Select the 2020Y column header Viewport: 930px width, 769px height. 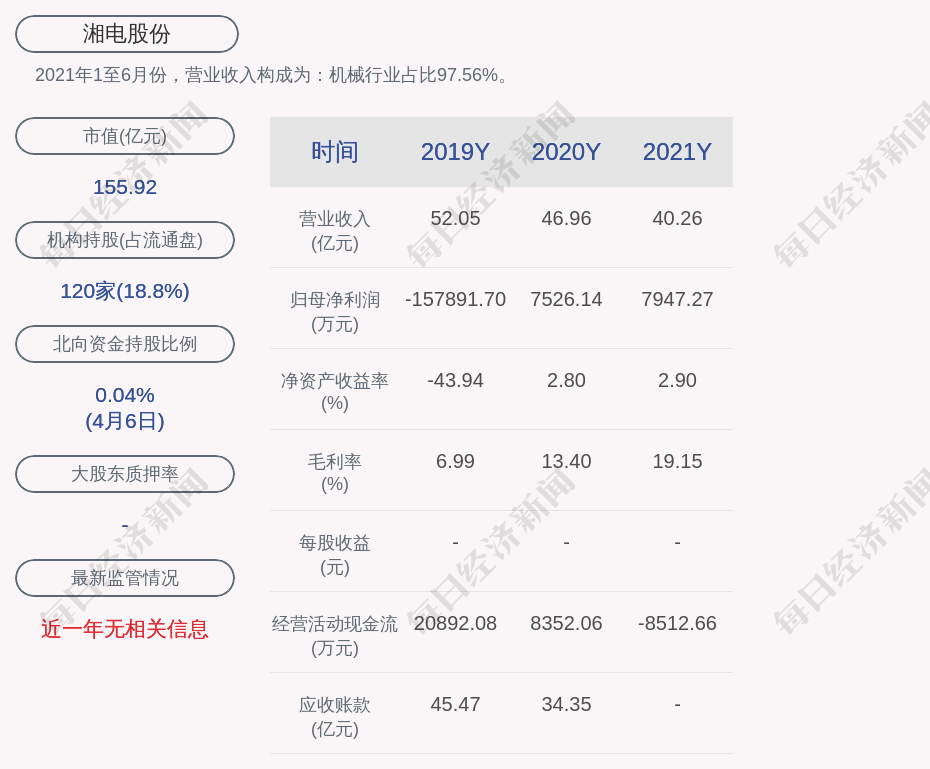566,152
